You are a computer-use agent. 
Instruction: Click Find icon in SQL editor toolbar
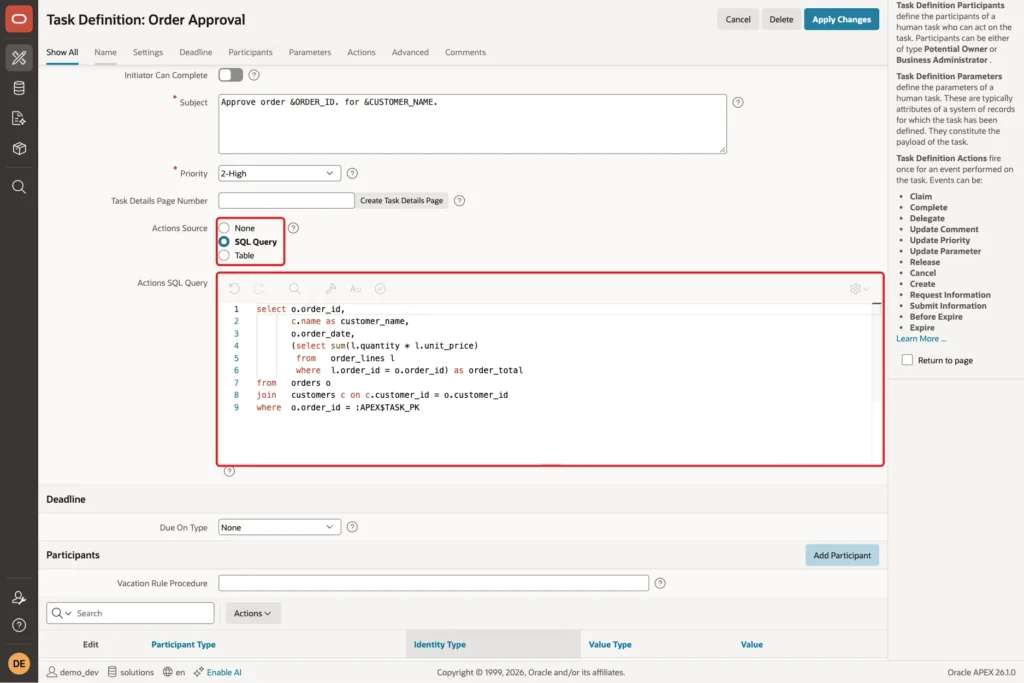[295, 289]
